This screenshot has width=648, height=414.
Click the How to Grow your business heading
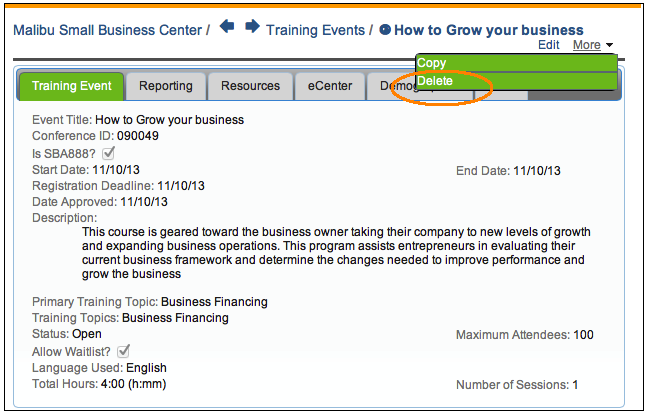489,31
